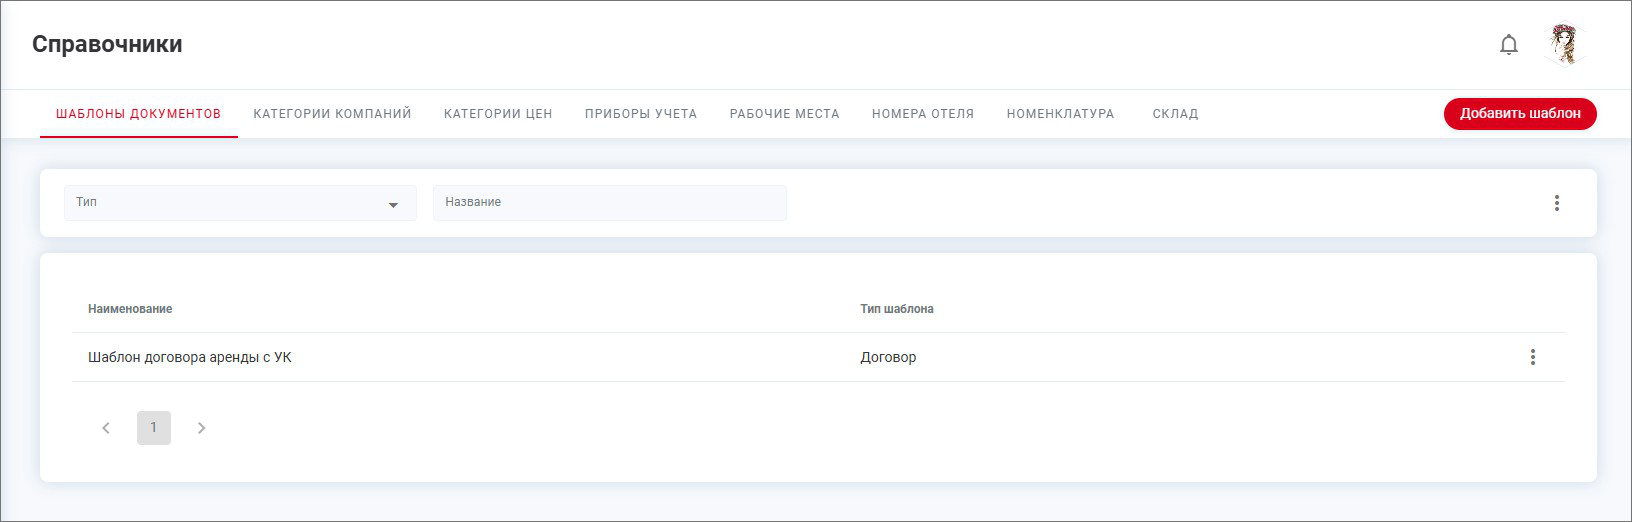The image size is (1632, 522).
Task: Focus the Название search field
Action: (x=609, y=203)
